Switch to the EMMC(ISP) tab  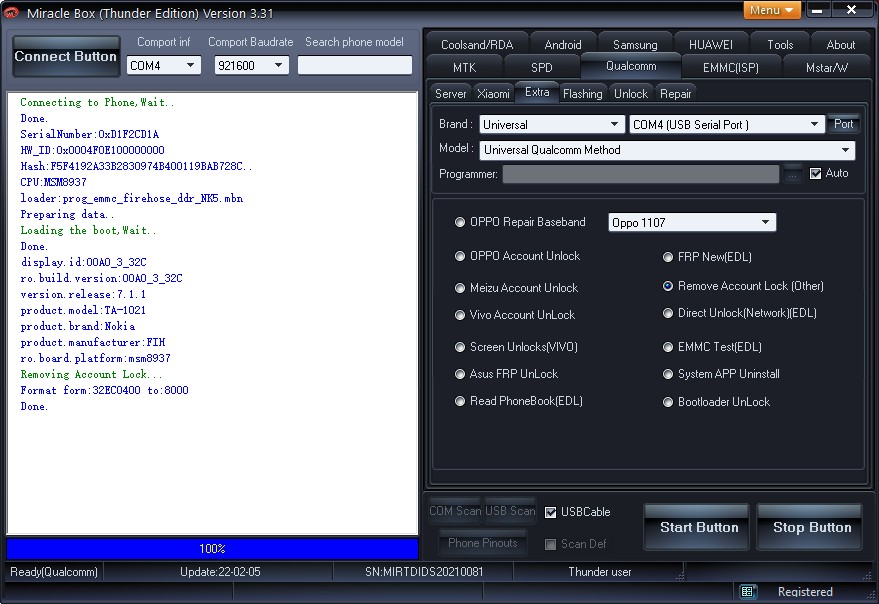730,68
